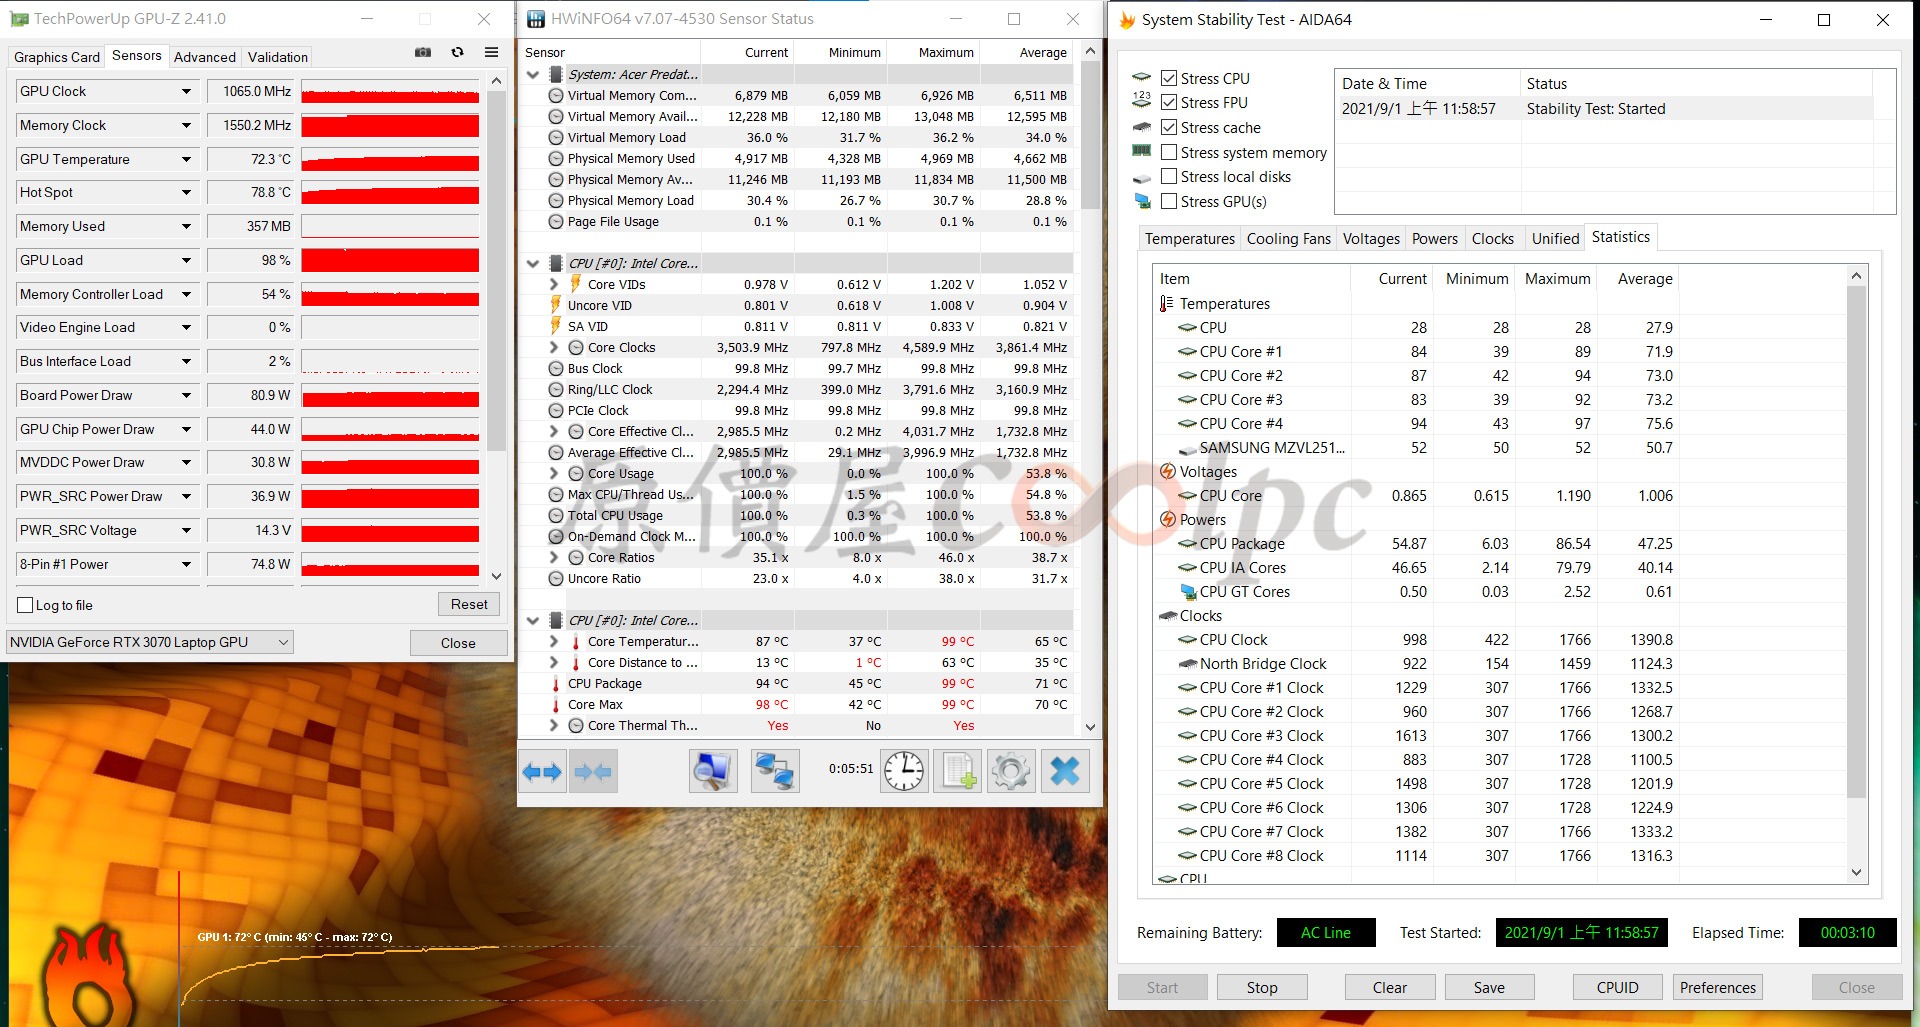Click HWiNFO monitor overview icon

[713, 771]
